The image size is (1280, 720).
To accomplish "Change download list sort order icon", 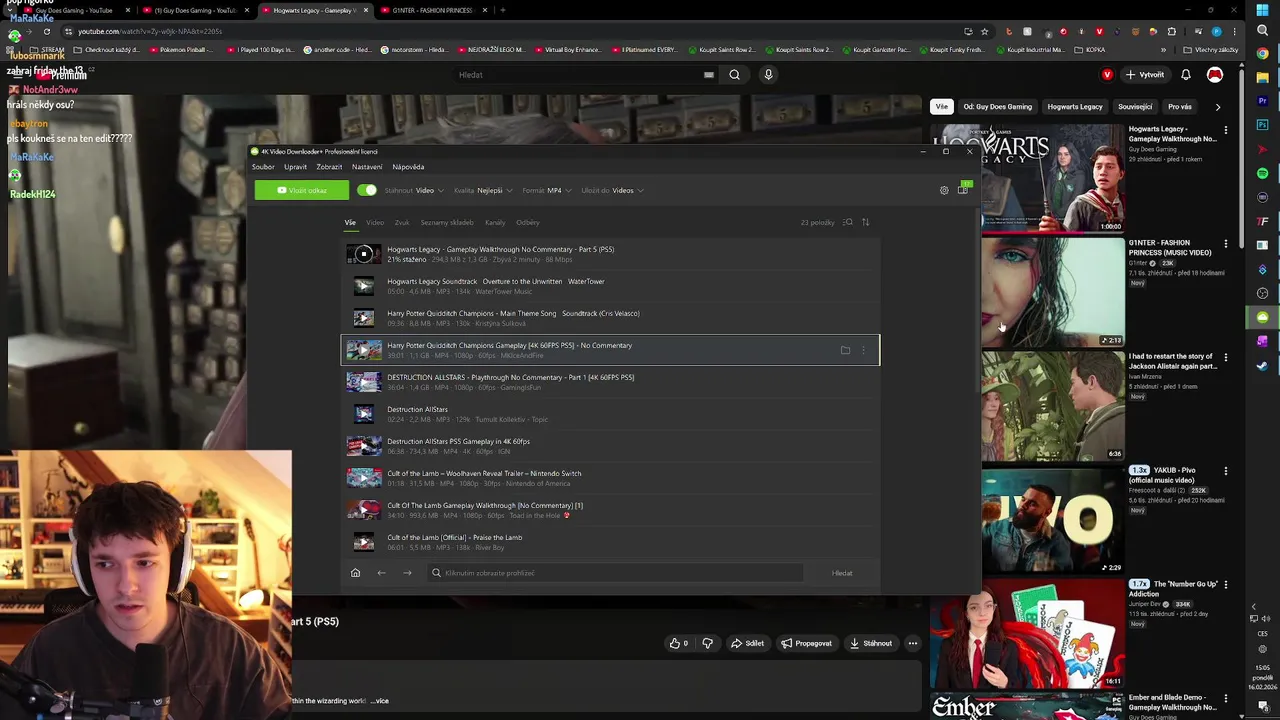I will click(x=865, y=222).
